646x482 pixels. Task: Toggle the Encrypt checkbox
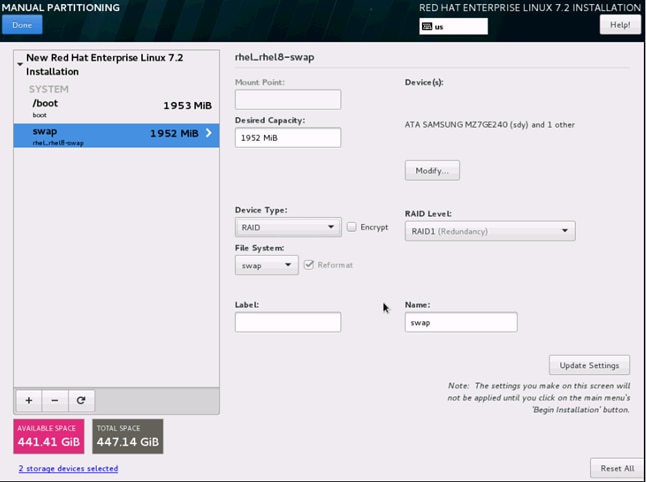coord(351,227)
